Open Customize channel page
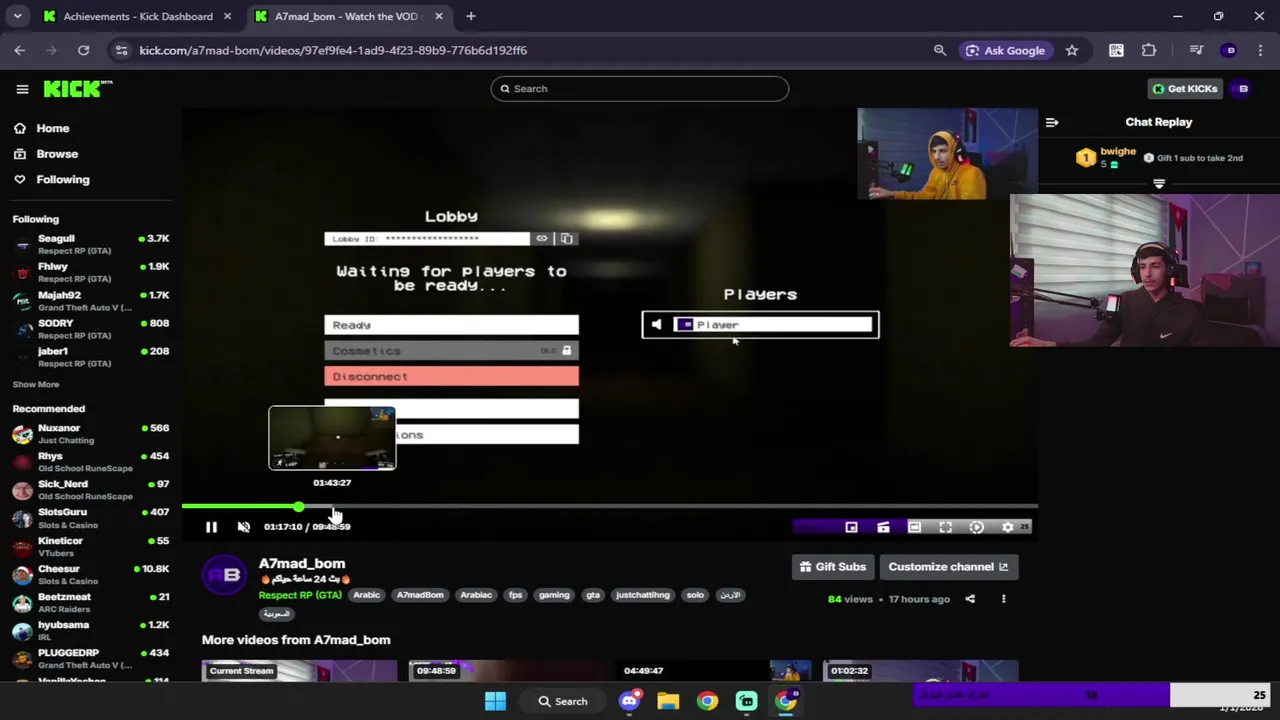Viewport: 1280px width, 720px height. (948, 567)
